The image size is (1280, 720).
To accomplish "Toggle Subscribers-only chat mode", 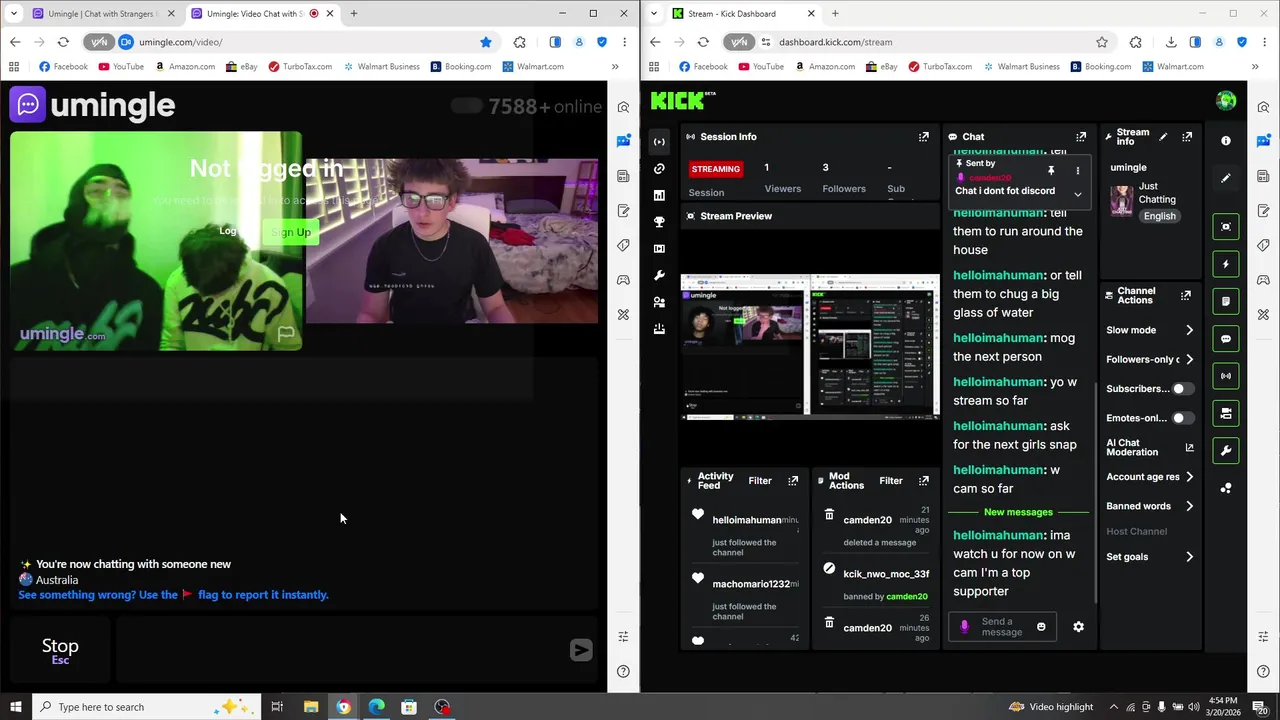I will [x=1183, y=389].
